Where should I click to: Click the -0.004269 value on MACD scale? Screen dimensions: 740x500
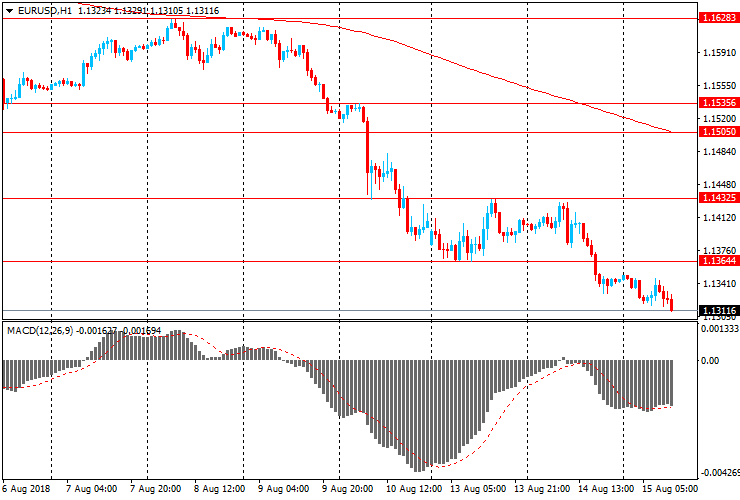719,472
